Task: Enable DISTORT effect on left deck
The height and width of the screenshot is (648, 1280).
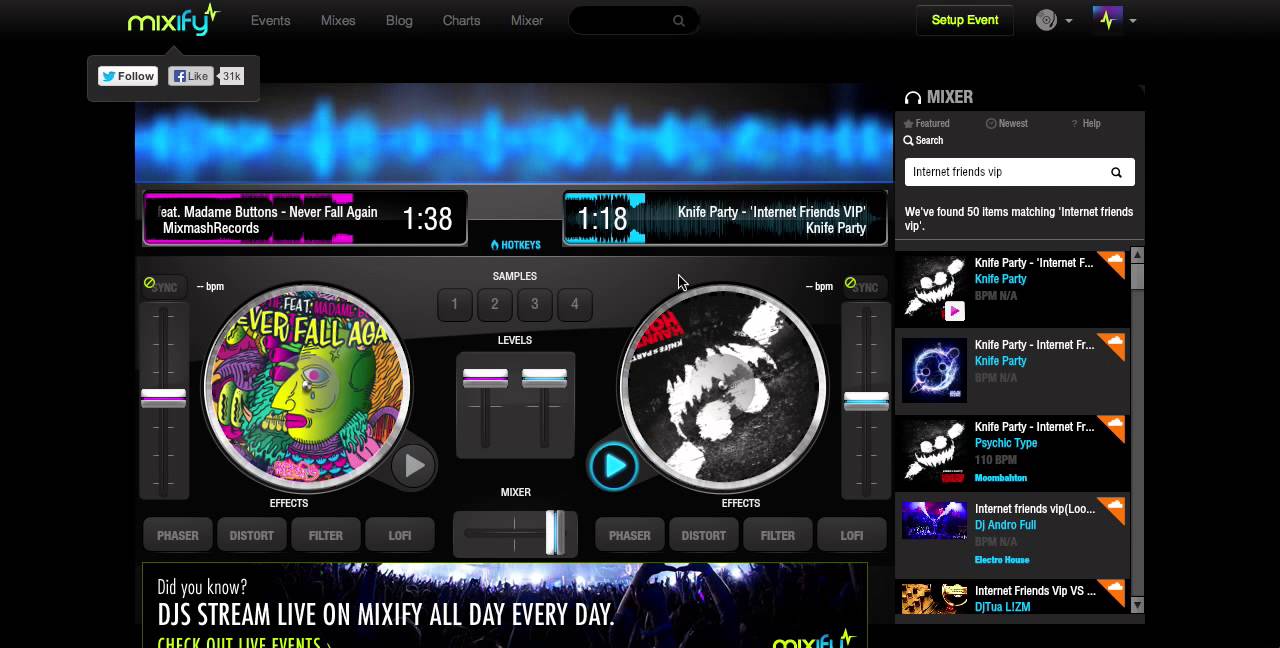Action: point(252,536)
